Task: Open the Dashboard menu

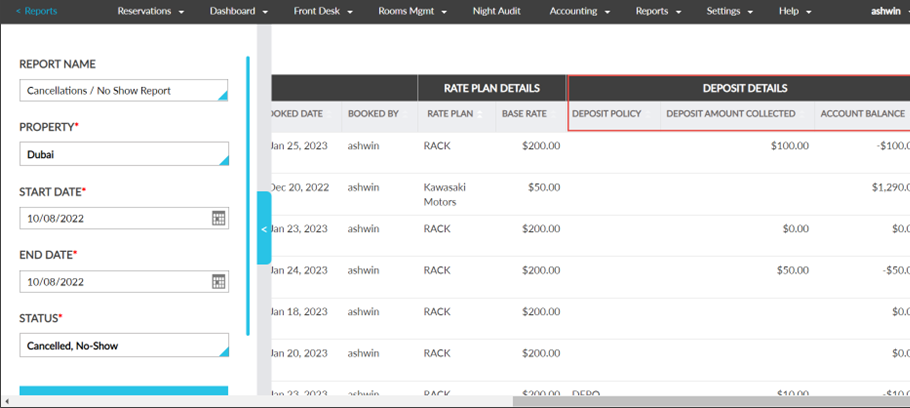Action: point(239,11)
